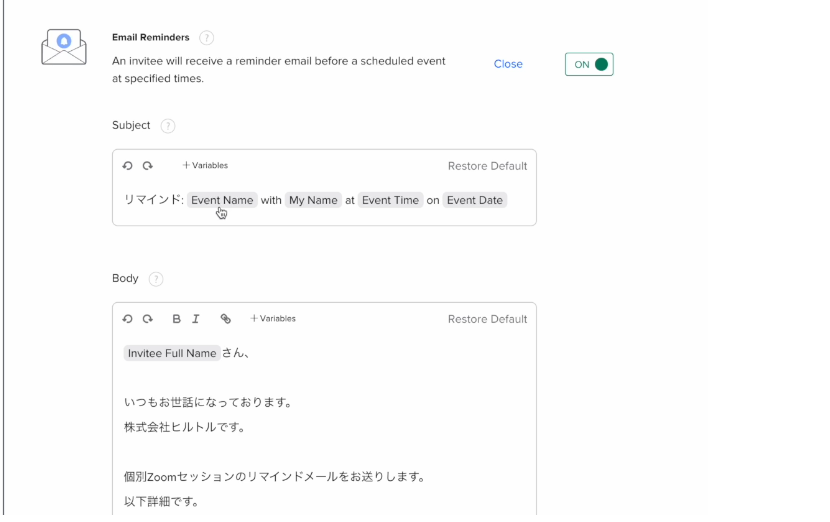Image resolution: width=830 pixels, height=522 pixels.
Task: Open the Subject help icon
Action: (168, 126)
